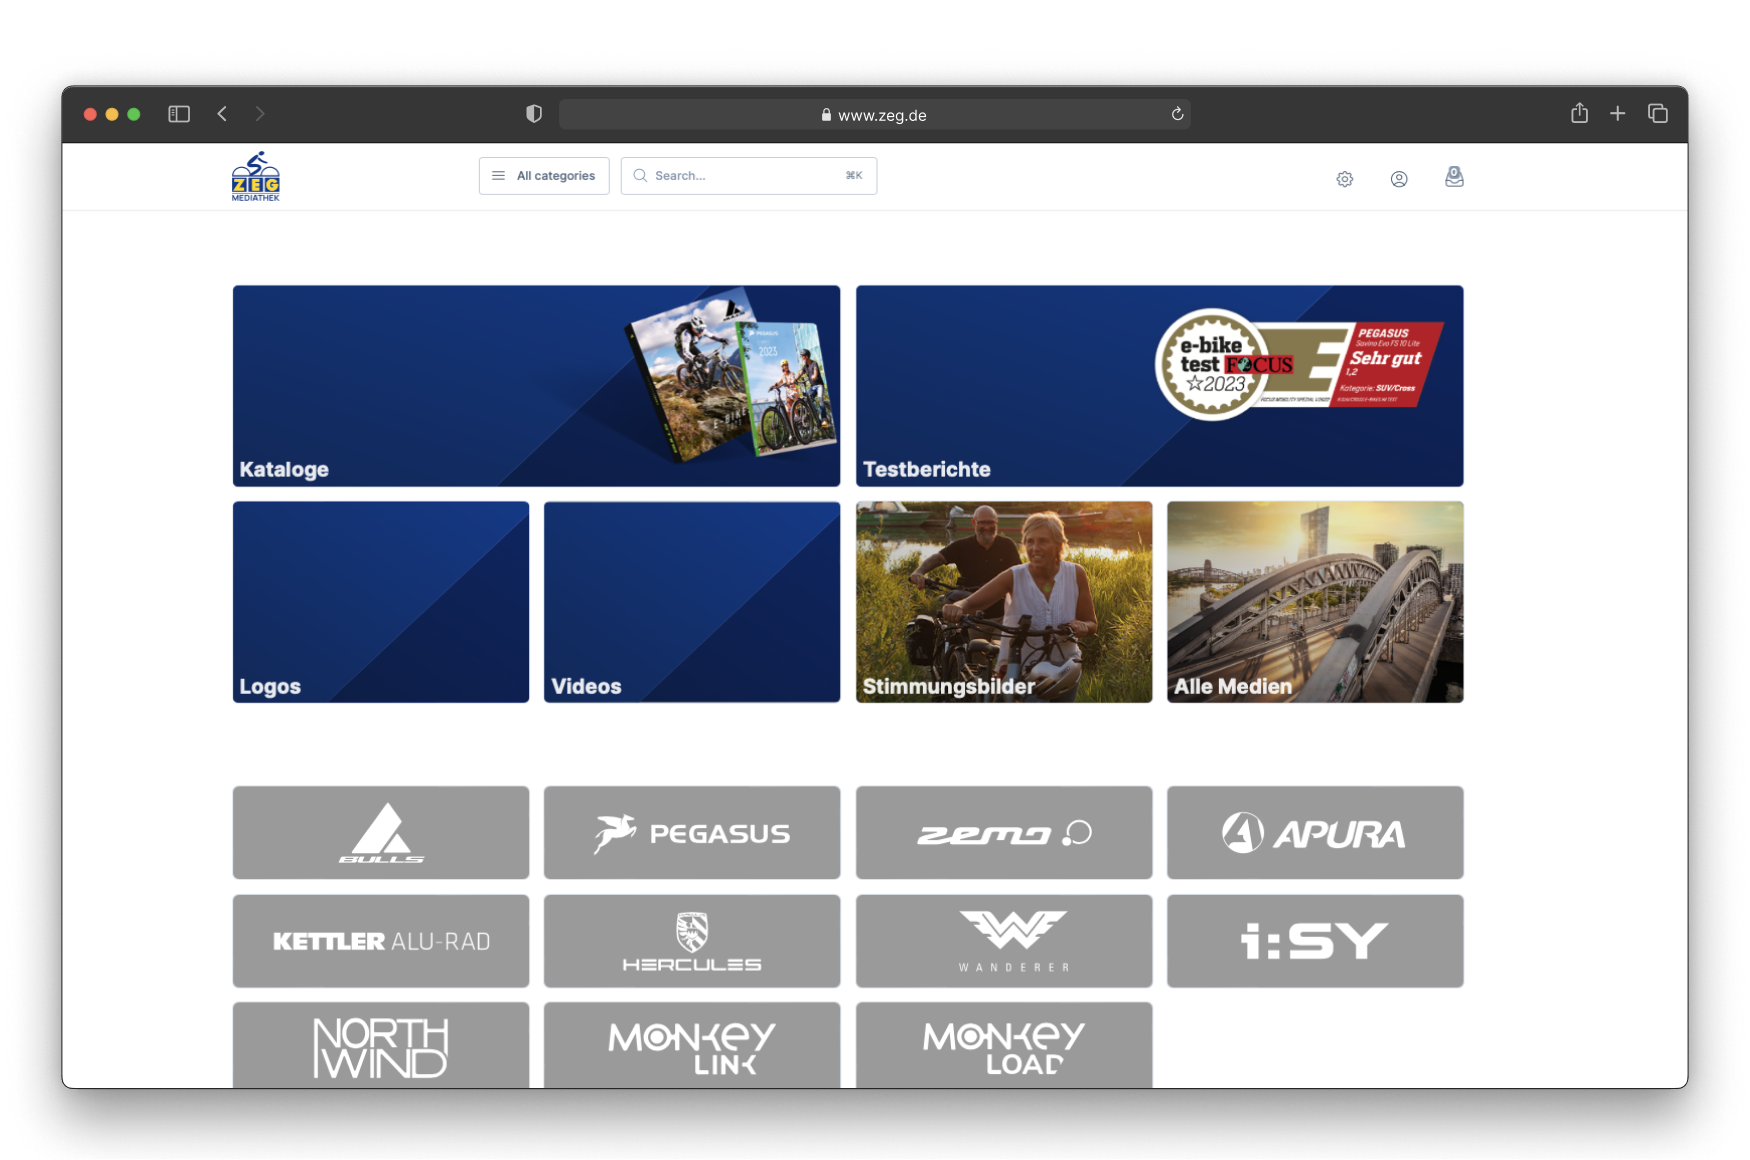Image resolution: width=1750 pixels, height=1160 pixels.
Task: Open the privacy shield icon
Action: point(534,114)
